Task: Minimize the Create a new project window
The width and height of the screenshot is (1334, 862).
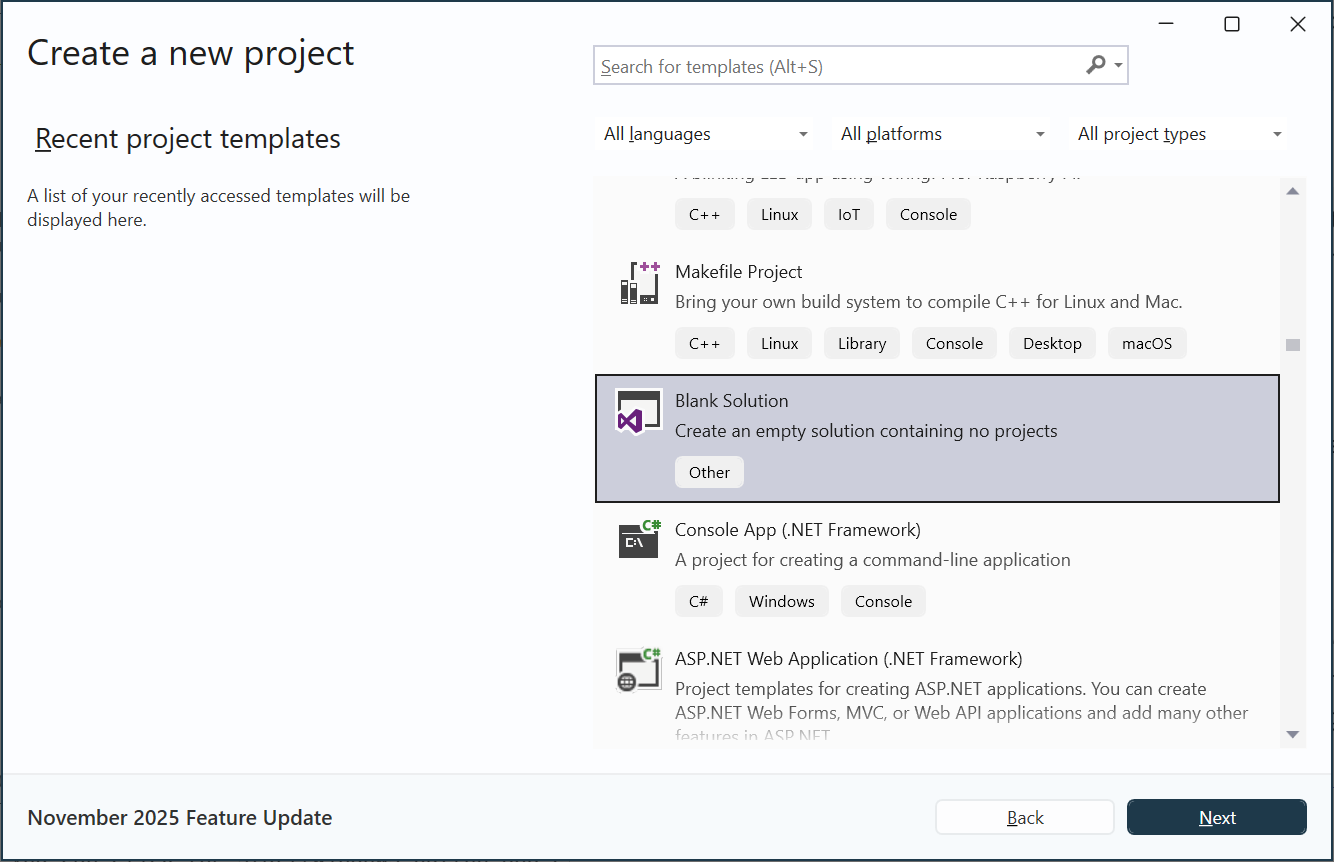Action: [x=1166, y=24]
